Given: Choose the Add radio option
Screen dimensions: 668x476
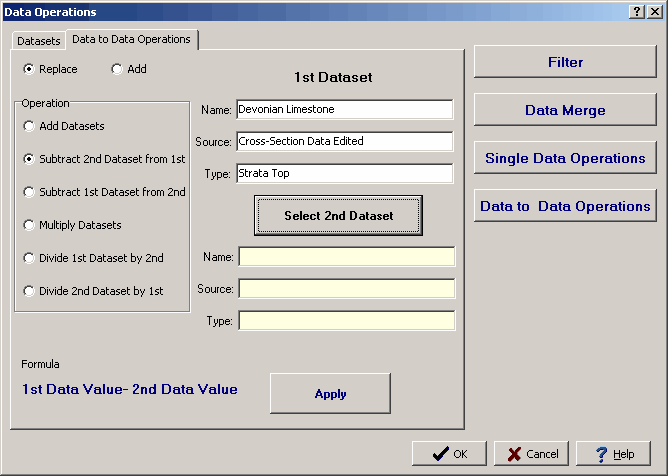Looking at the screenshot, I should (x=117, y=69).
